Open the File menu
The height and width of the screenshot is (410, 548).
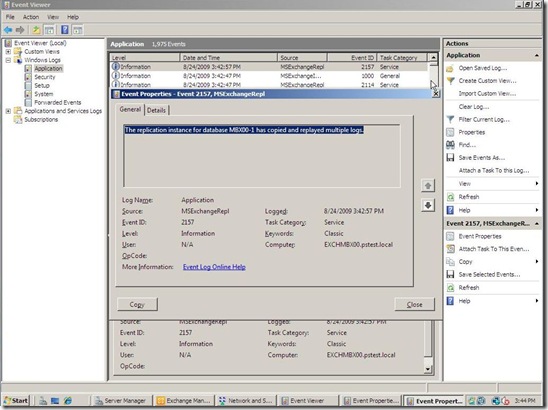[x=10, y=17]
